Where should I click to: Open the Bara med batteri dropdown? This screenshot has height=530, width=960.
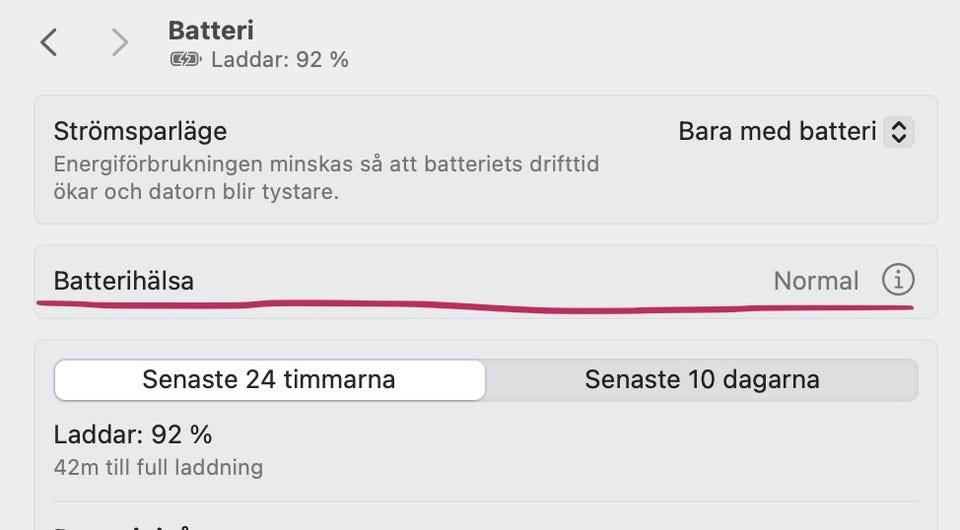point(777,131)
